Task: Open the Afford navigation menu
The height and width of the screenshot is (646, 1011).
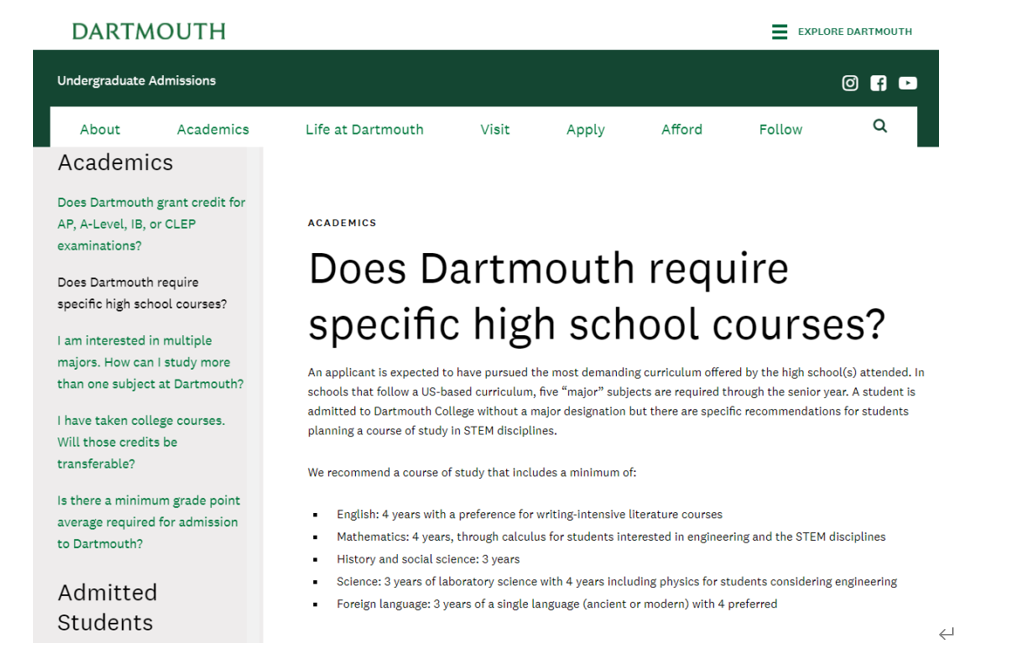Action: (x=682, y=129)
